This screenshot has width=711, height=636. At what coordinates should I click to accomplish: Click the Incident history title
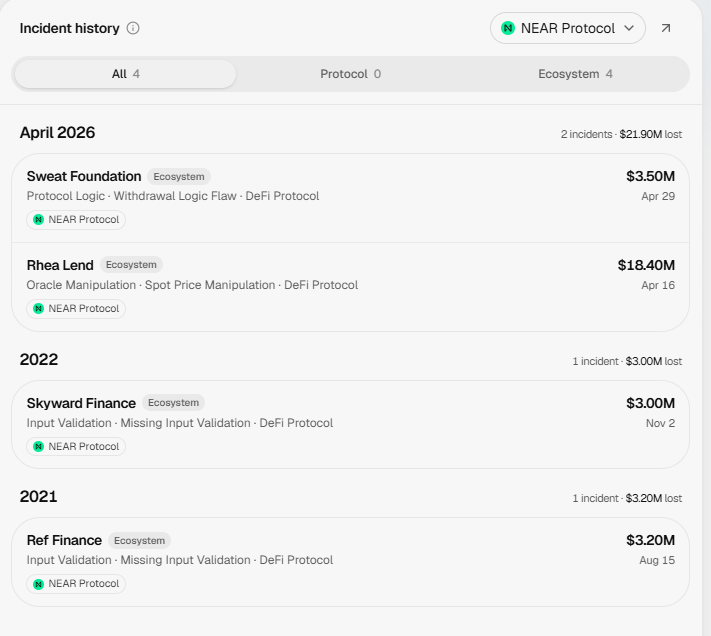[x=69, y=28]
